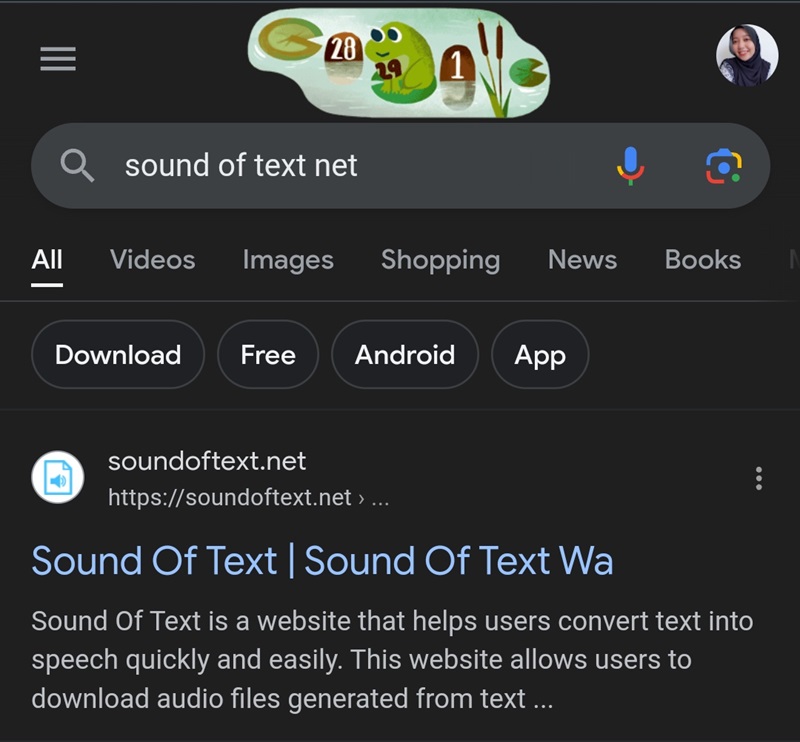
Task: Switch to the Images tab
Action: (288, 260)
